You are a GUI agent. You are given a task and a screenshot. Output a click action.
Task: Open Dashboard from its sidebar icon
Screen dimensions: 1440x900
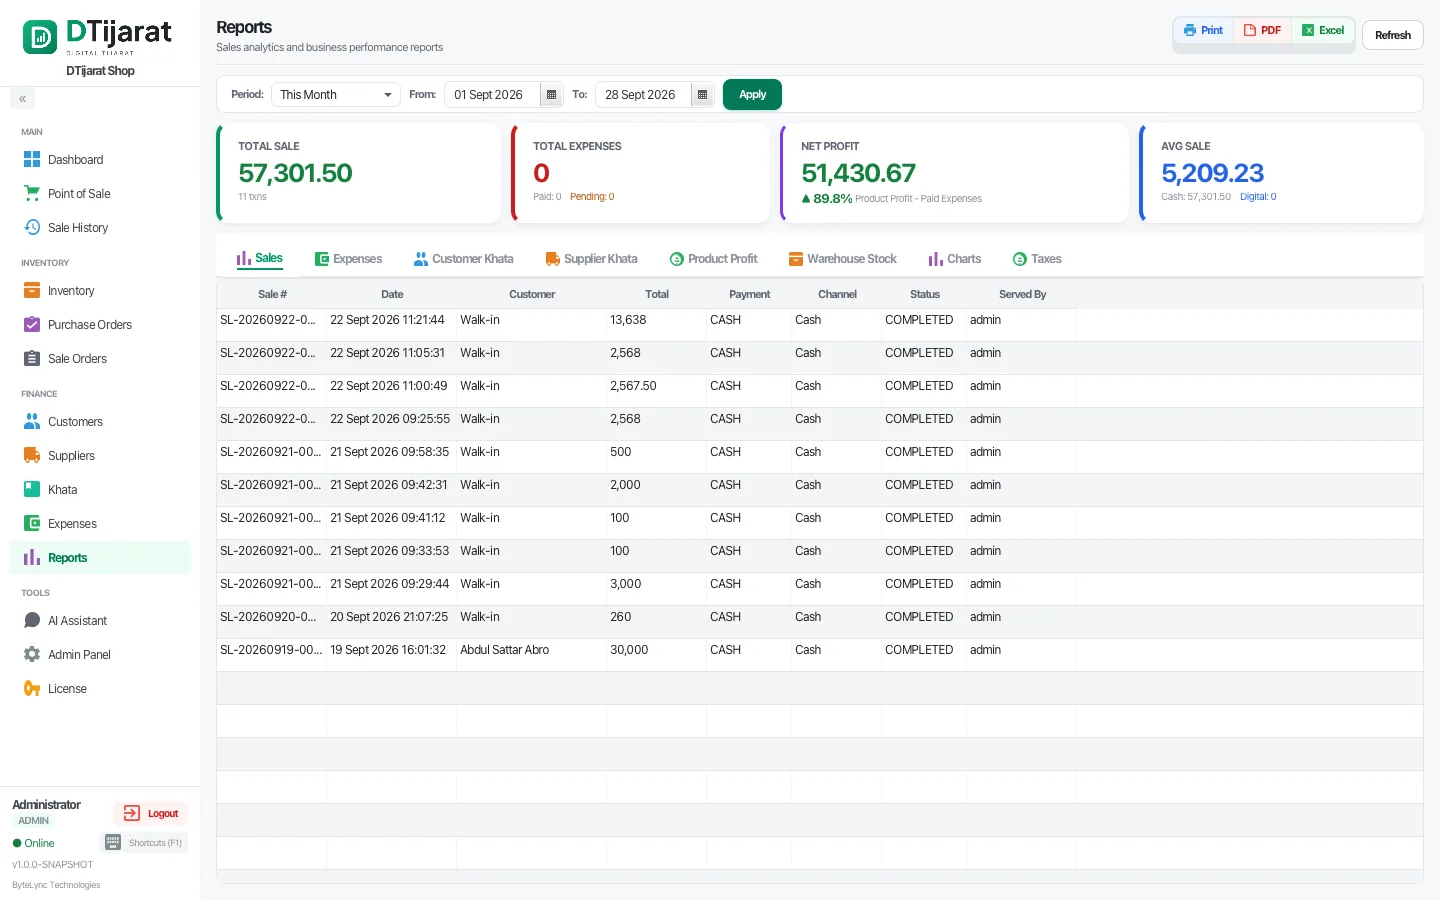[32, 160]
